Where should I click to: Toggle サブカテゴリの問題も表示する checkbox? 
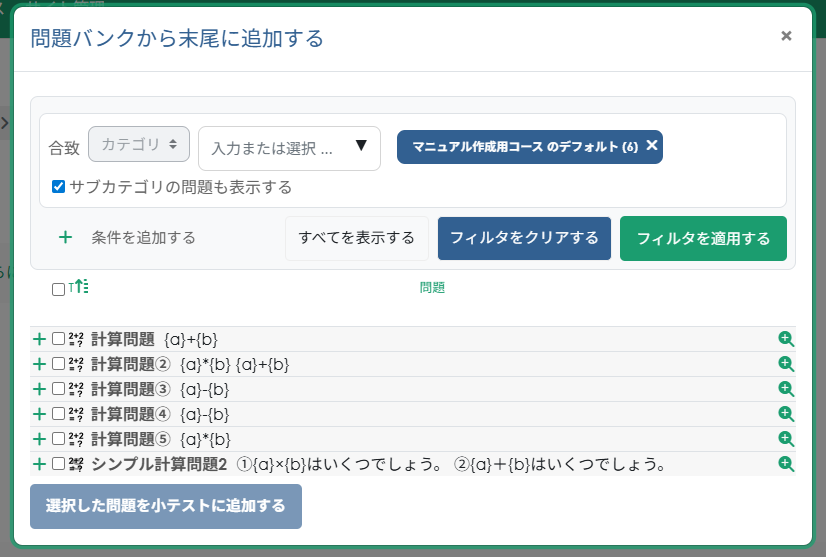(59, 187)
